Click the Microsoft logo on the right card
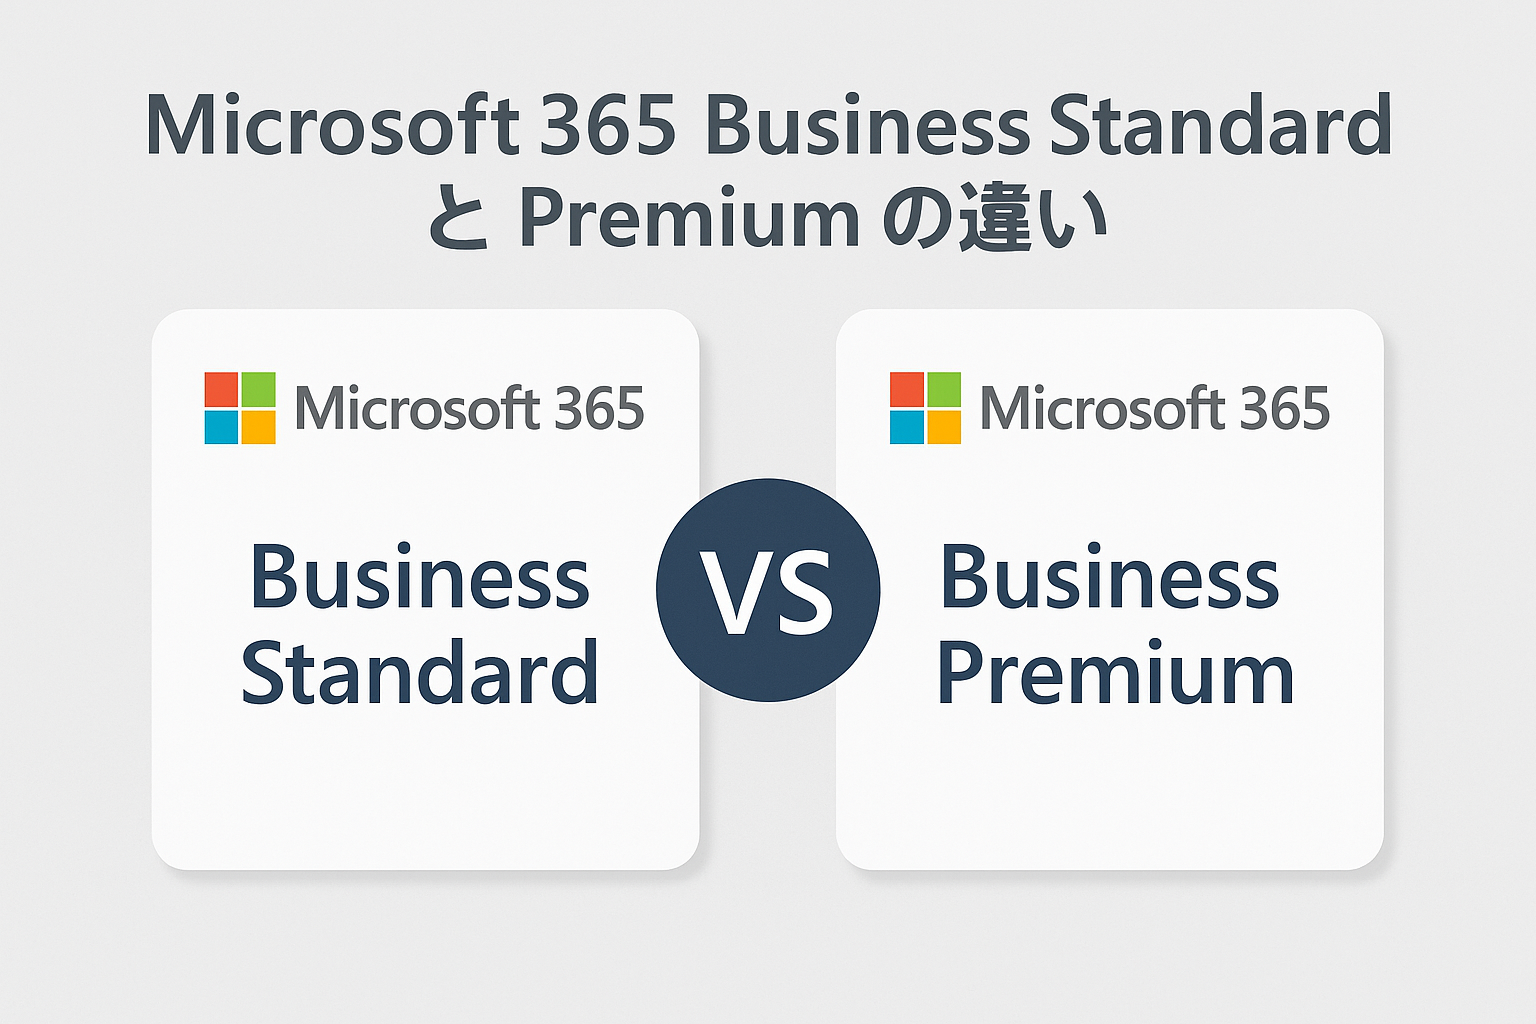This screenshot has height=1024, width=1536. pos(925,408)
